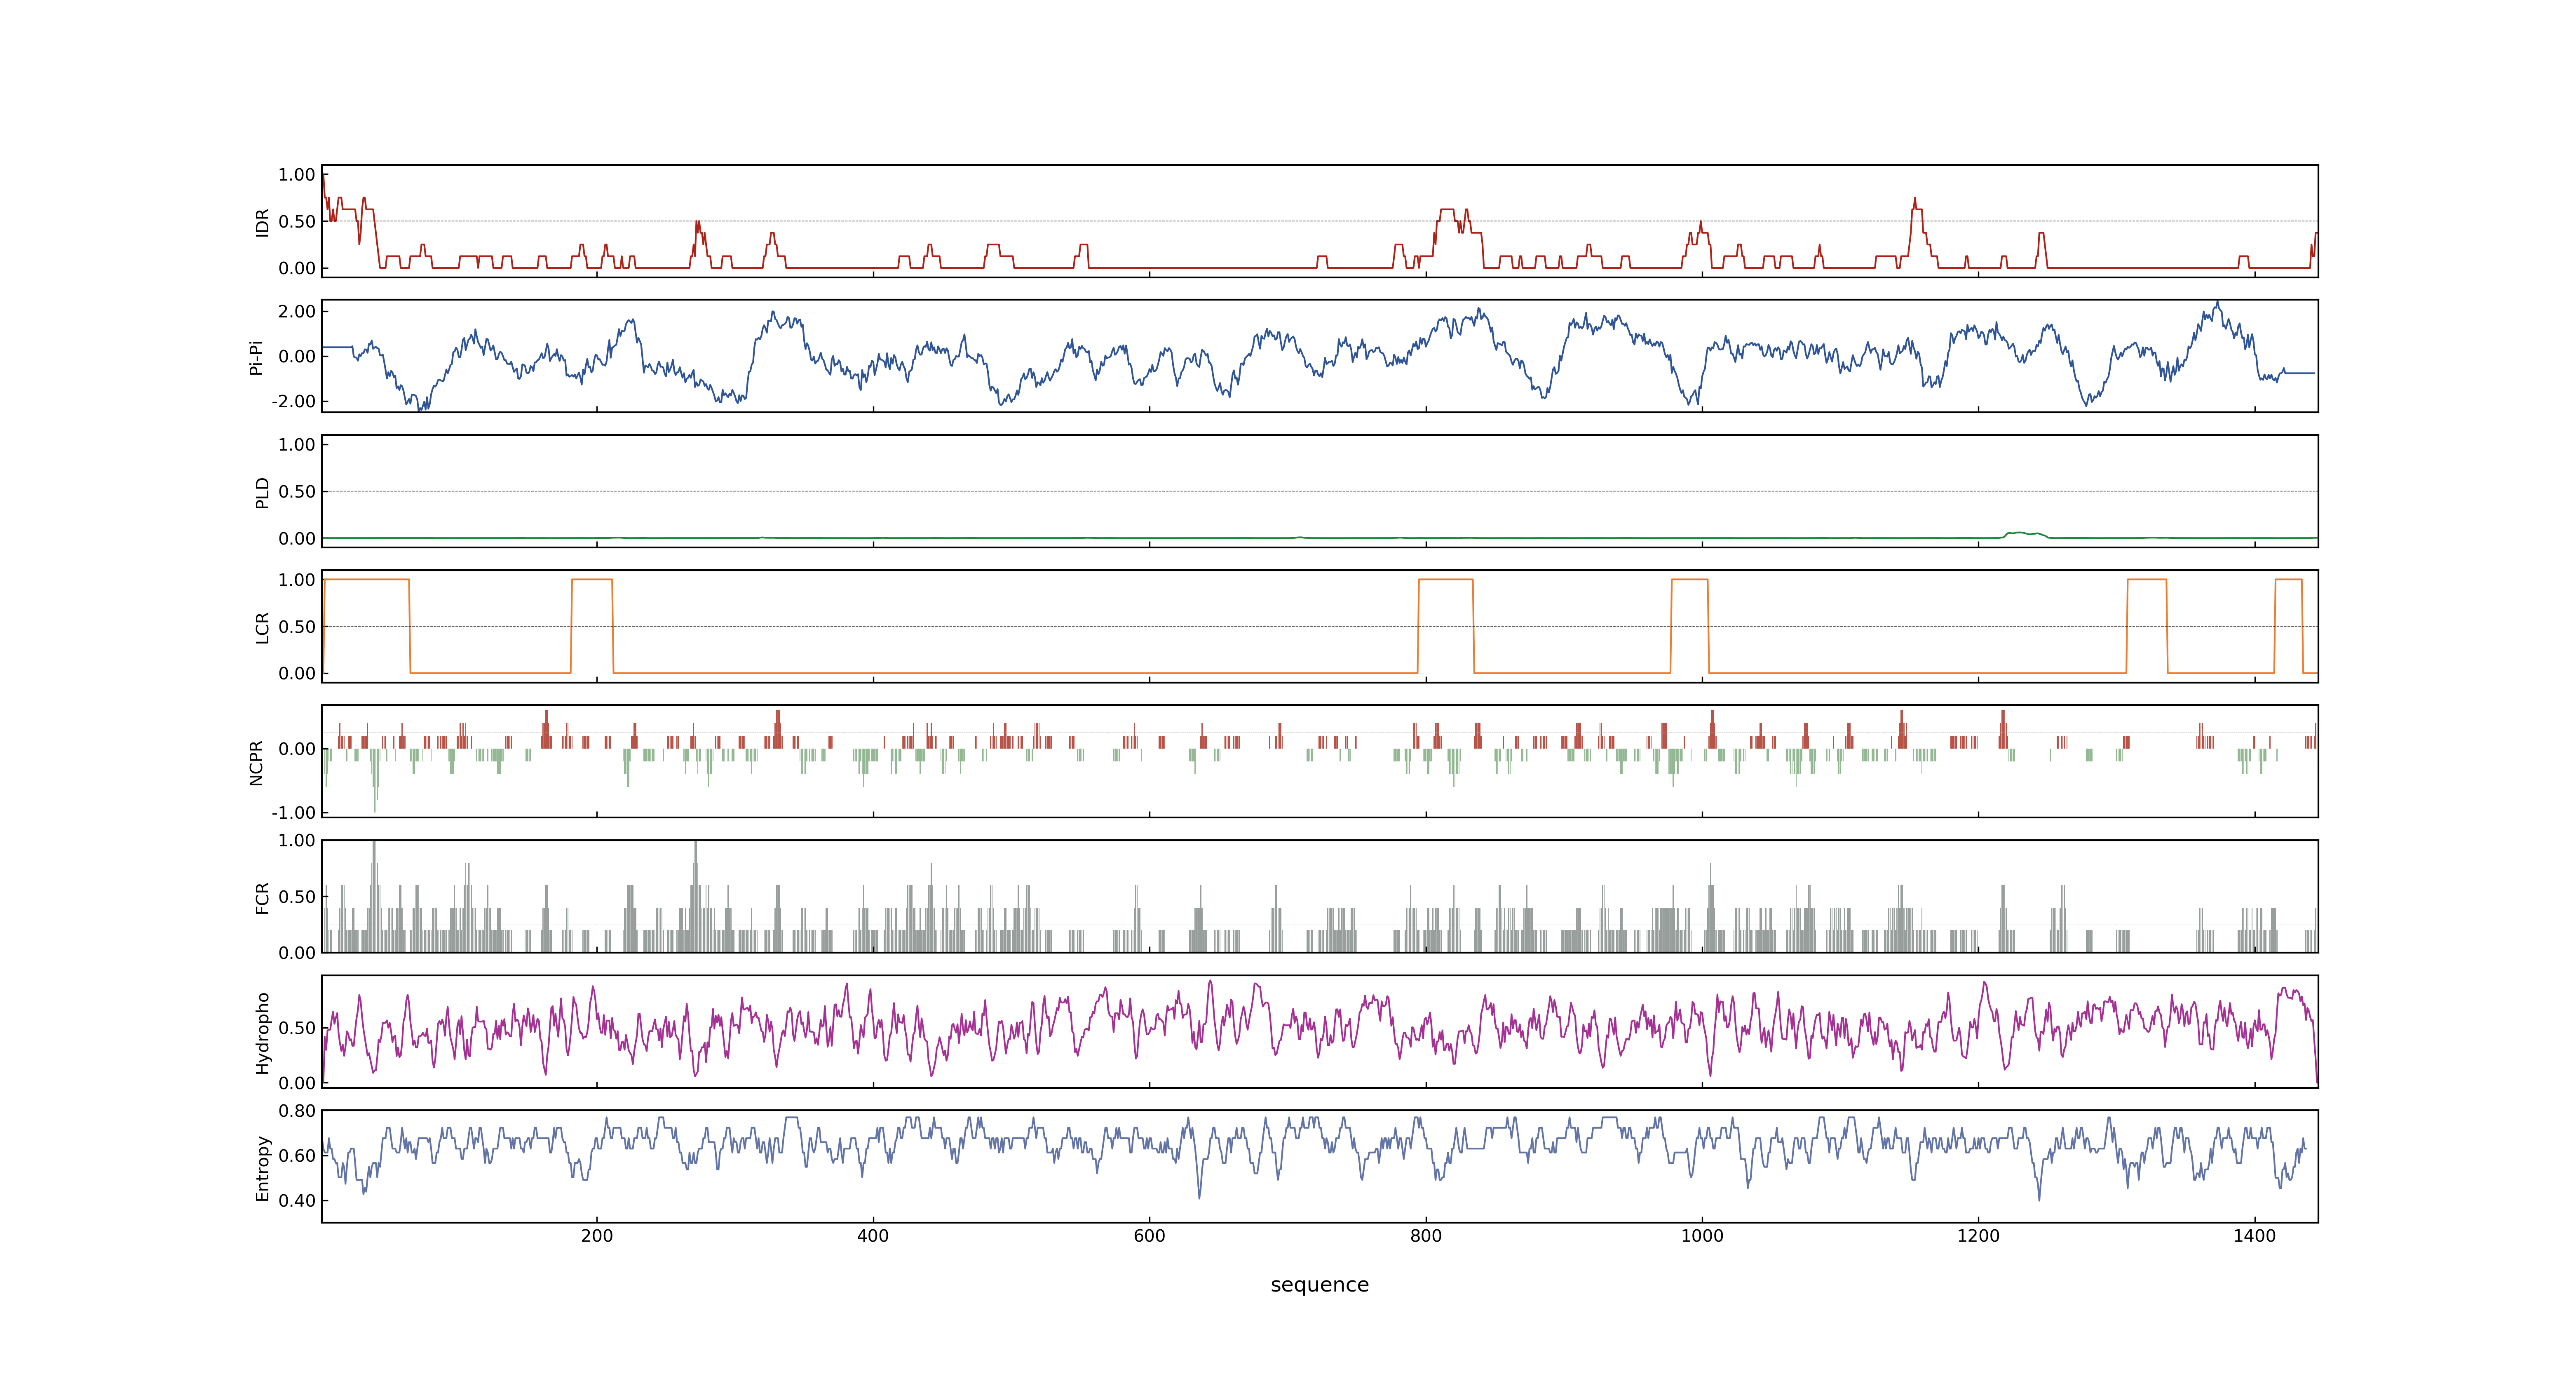
Task: Select the 200 x-axis tick label
Action: coord(597,1236)
